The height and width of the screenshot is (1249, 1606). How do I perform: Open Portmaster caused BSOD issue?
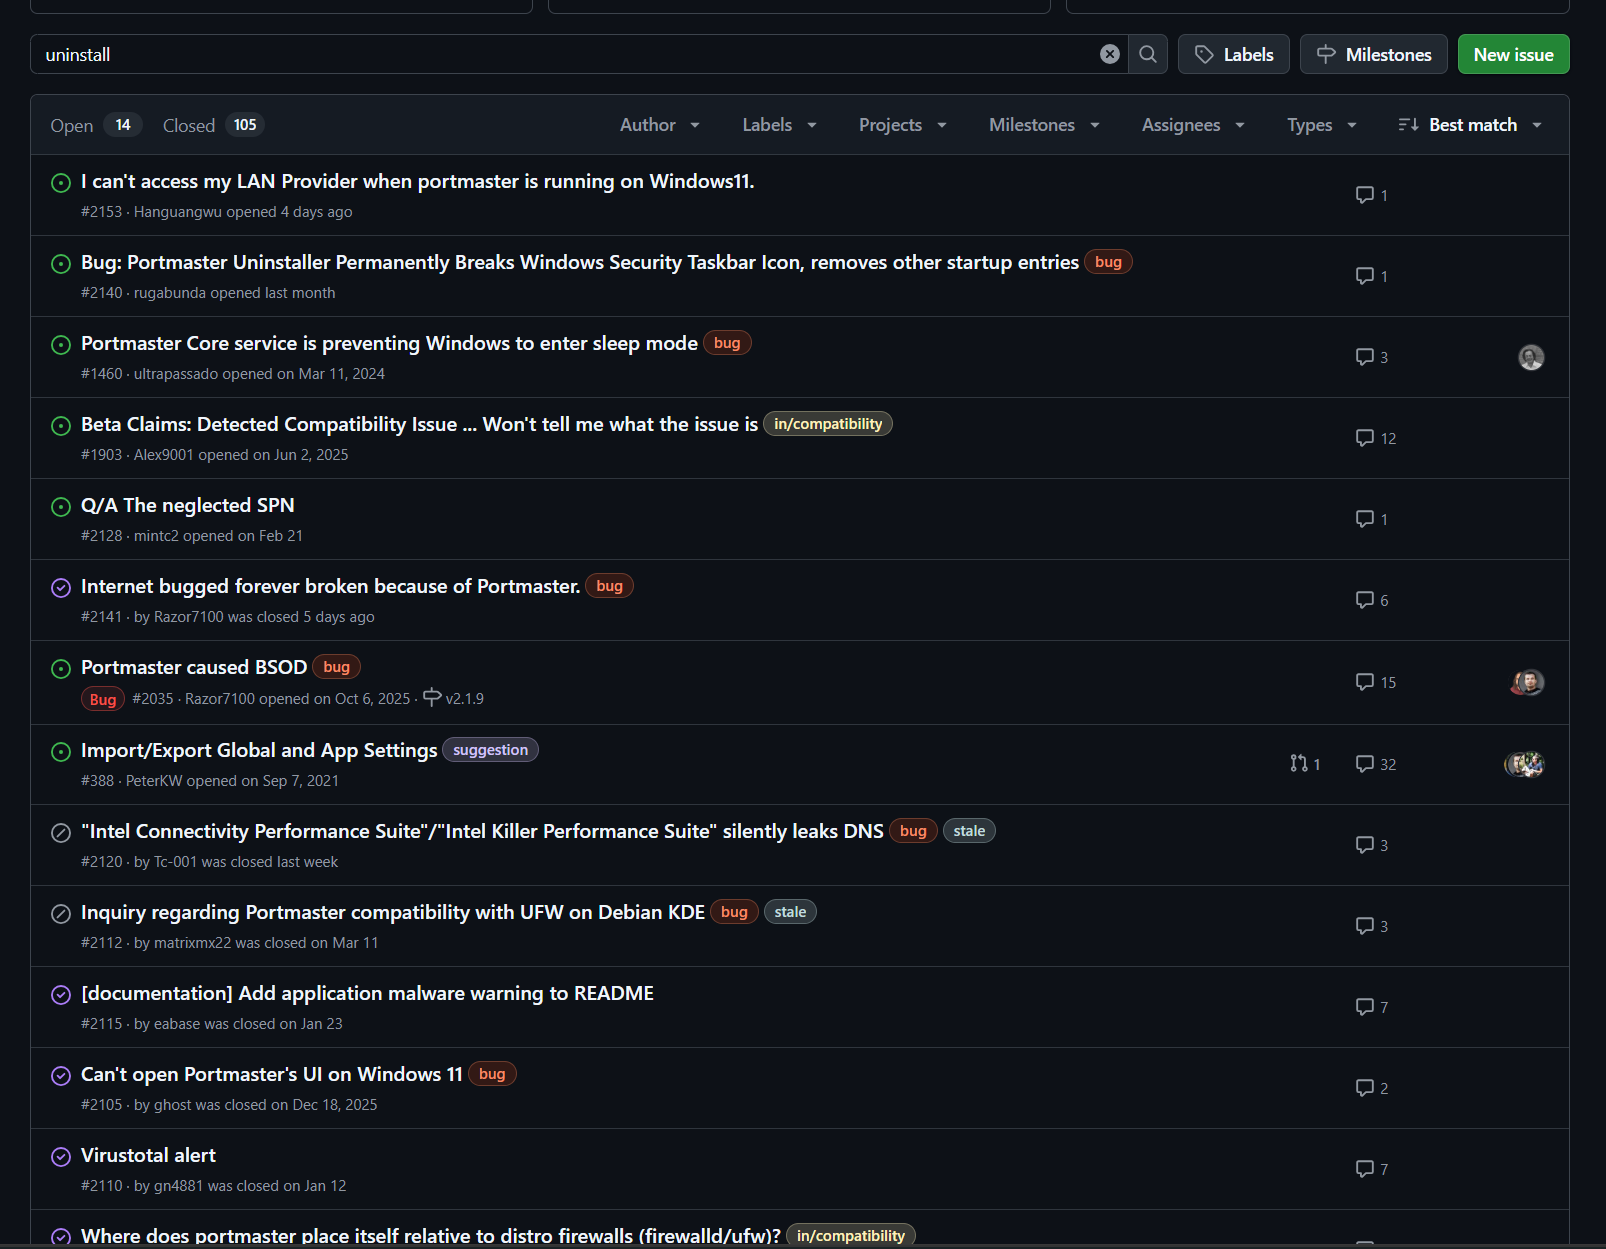[194, 667]
